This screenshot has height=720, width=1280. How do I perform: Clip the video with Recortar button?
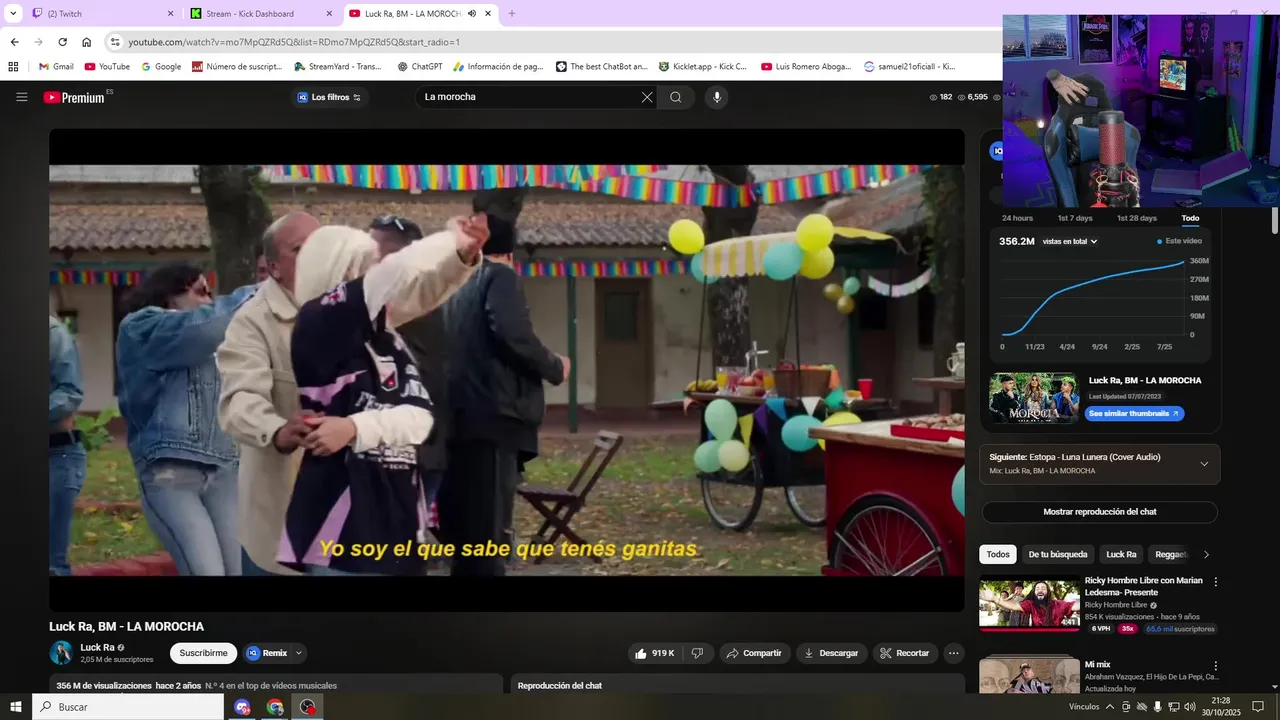point(905,653)
